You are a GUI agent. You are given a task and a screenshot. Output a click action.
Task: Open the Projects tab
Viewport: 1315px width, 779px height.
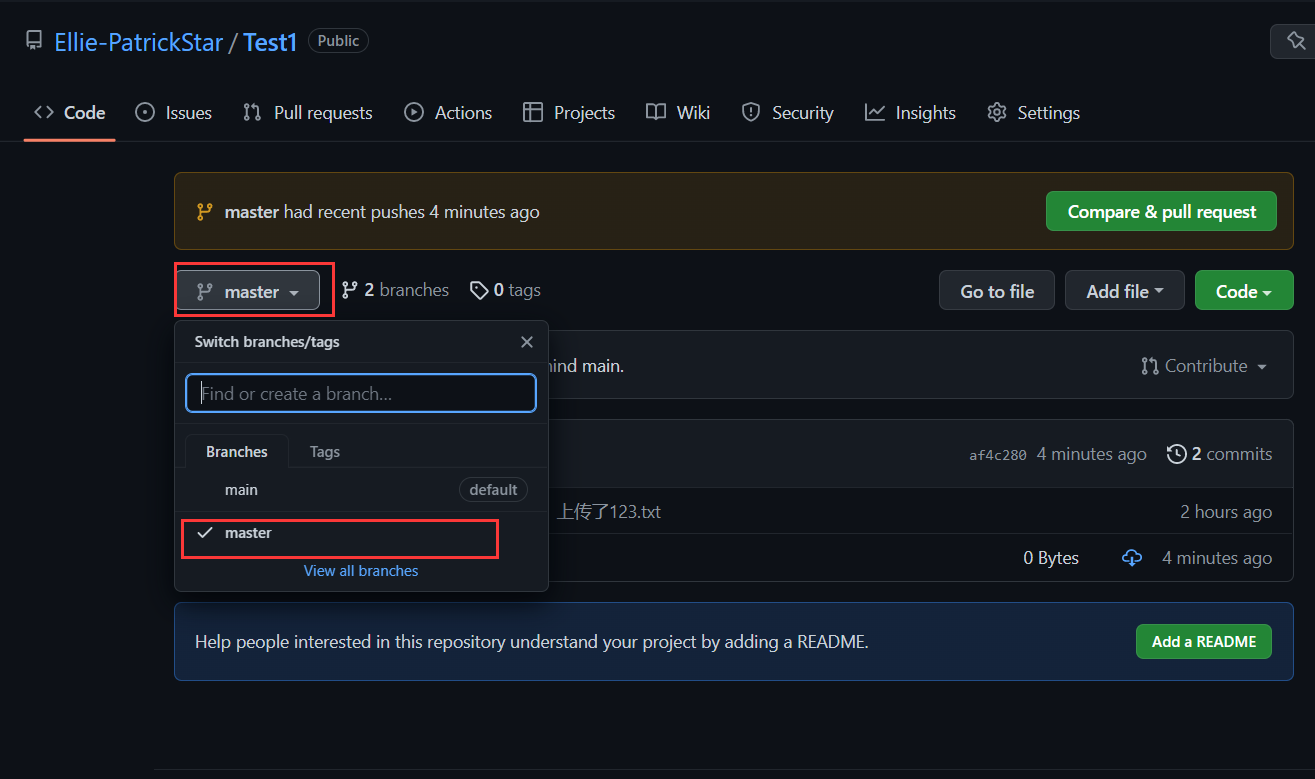point(569,113)
